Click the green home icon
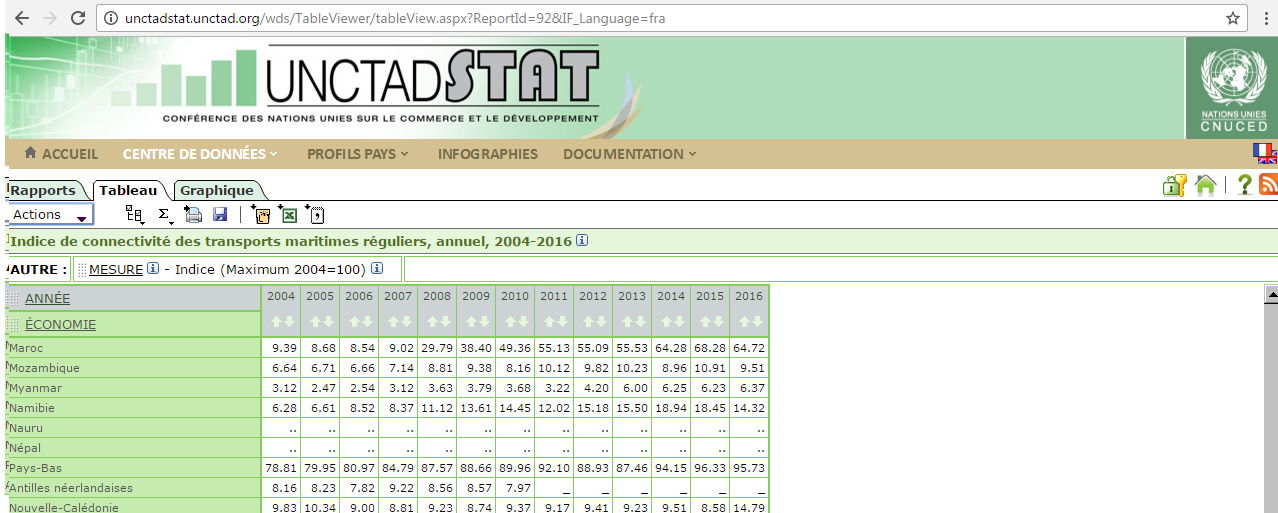The width and height of the screenshot is (1278, 513). (x=1205, y=185)
